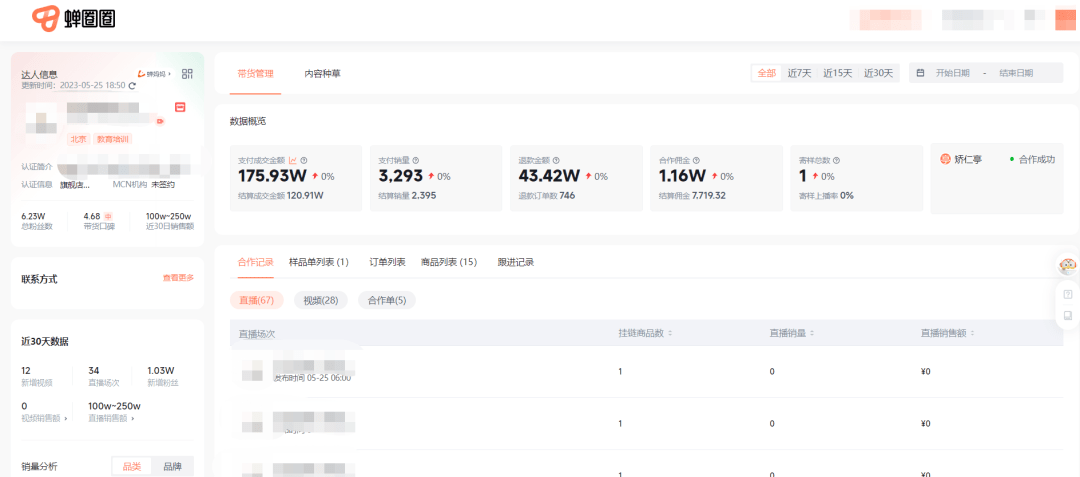Click the 北京 location tag
1080x477 pixels.
click(77, 139)
